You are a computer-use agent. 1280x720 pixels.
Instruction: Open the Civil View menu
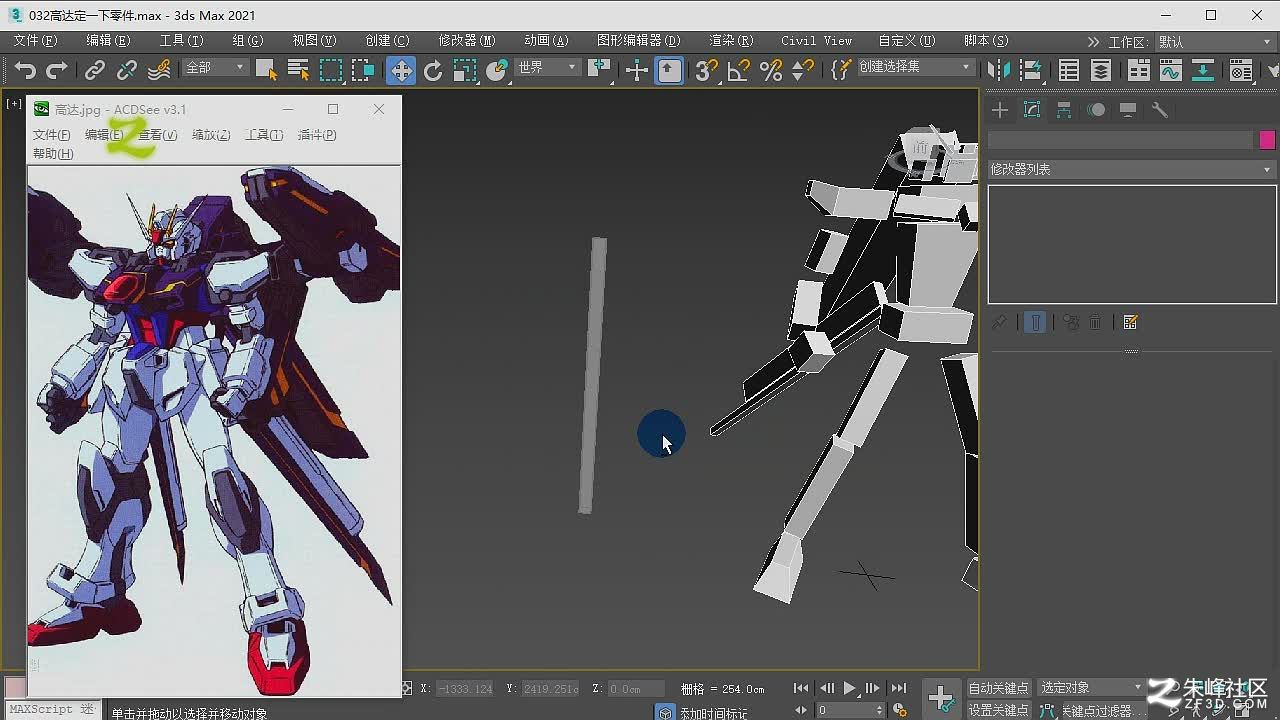pyautogui.click(x=817, y=41)
